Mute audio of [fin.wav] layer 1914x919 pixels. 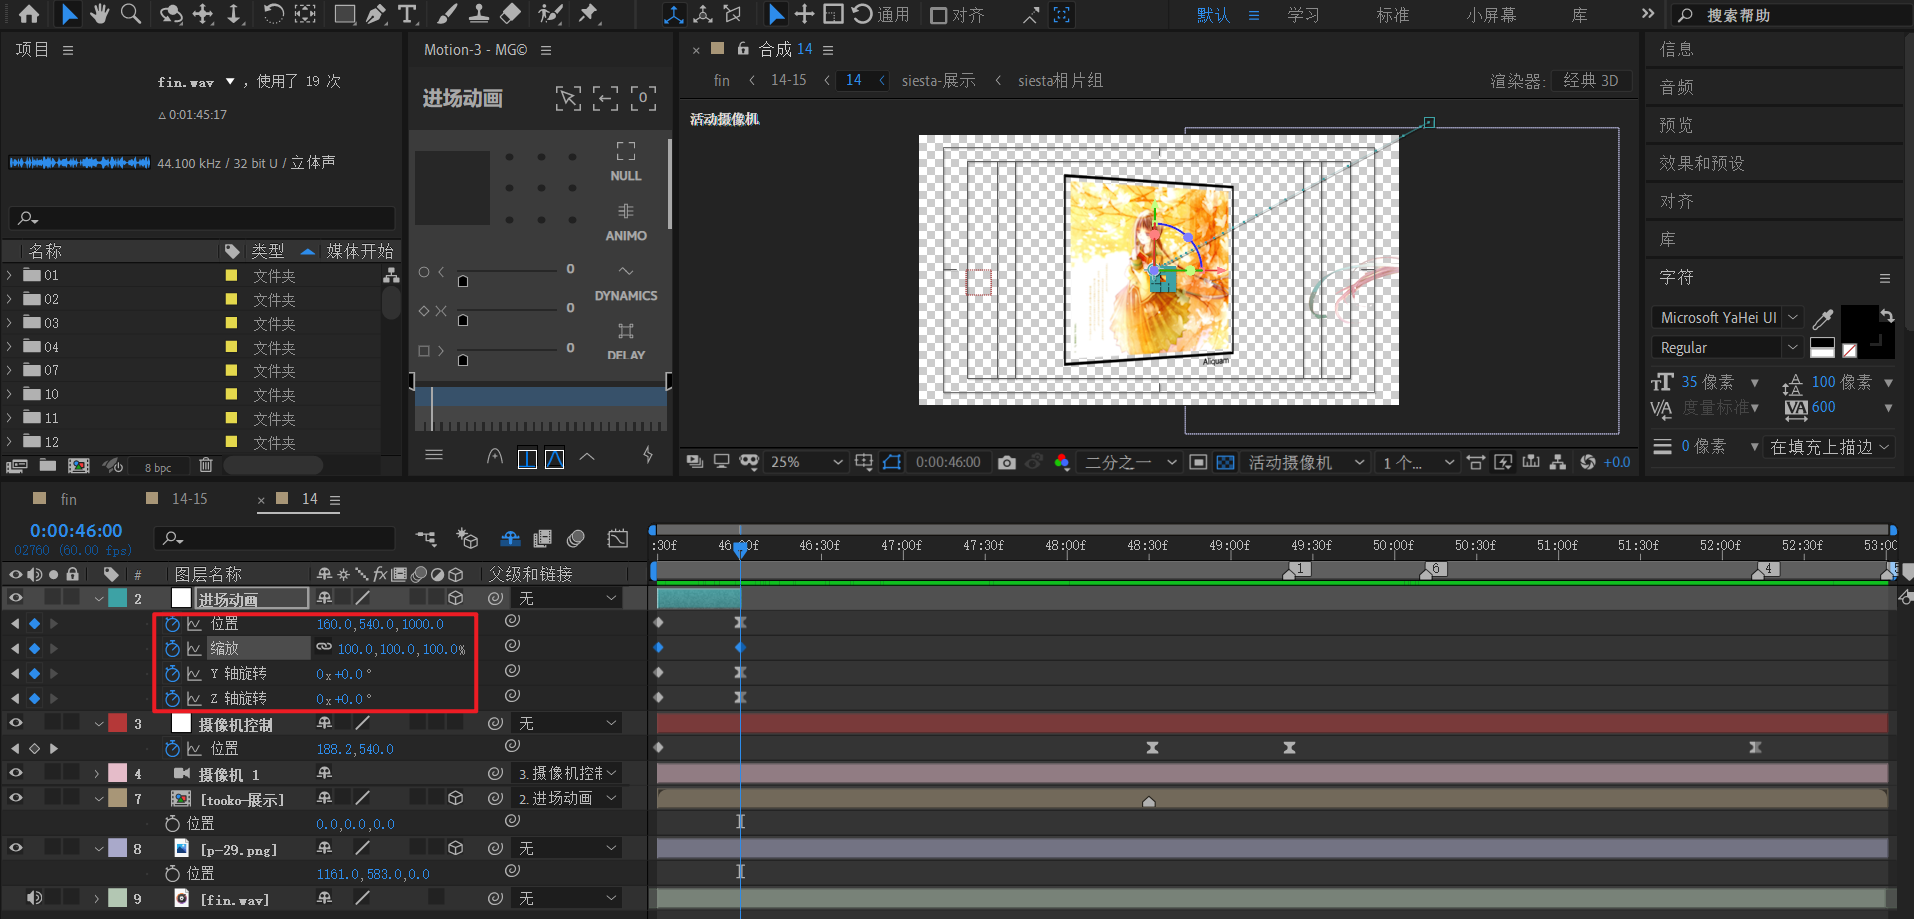35,898
